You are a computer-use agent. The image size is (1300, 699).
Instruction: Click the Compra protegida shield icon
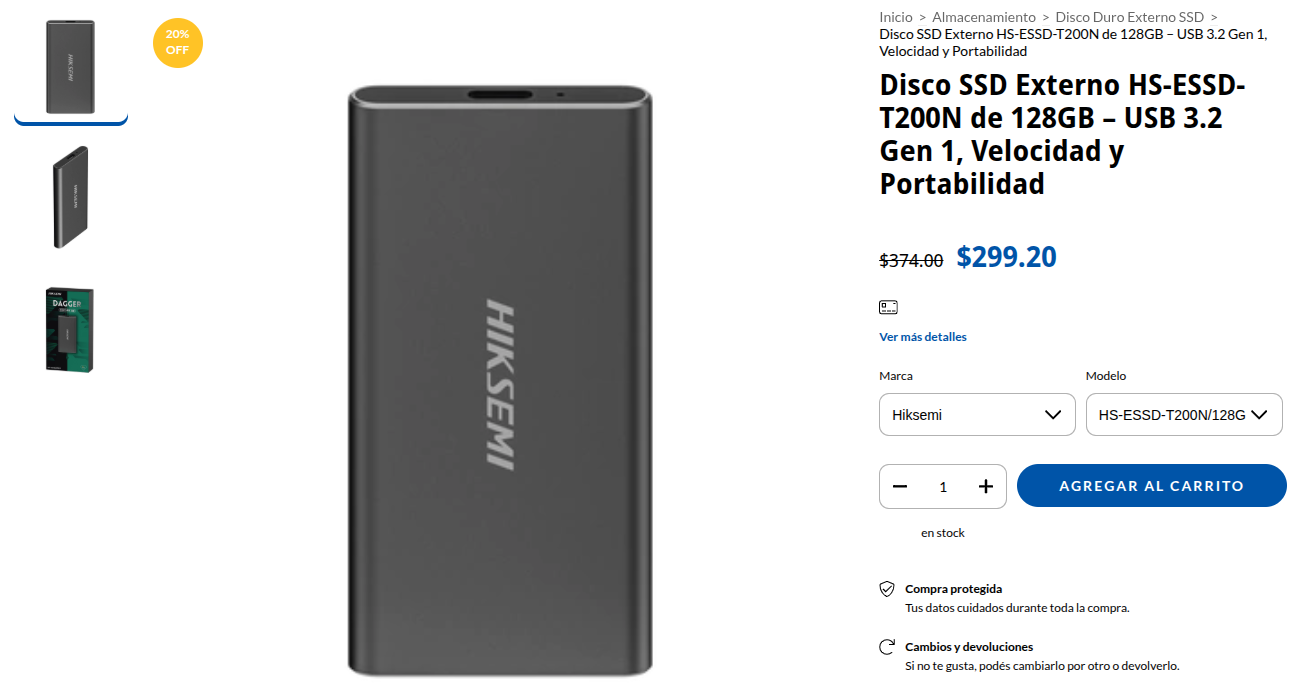[886, 589]
